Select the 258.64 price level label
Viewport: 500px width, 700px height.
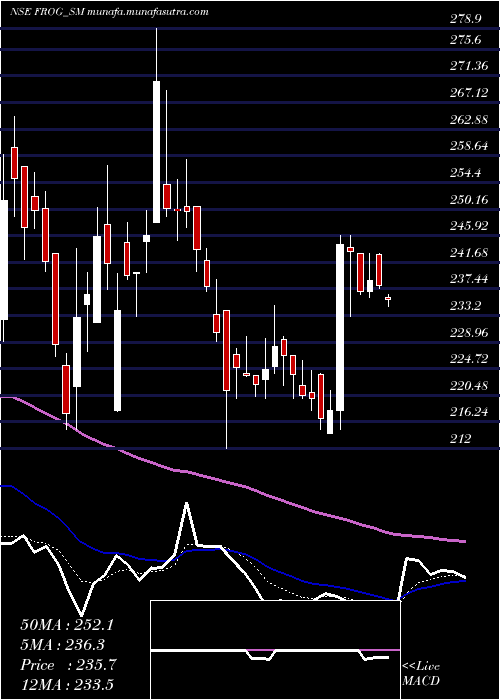tap(467, 146)
